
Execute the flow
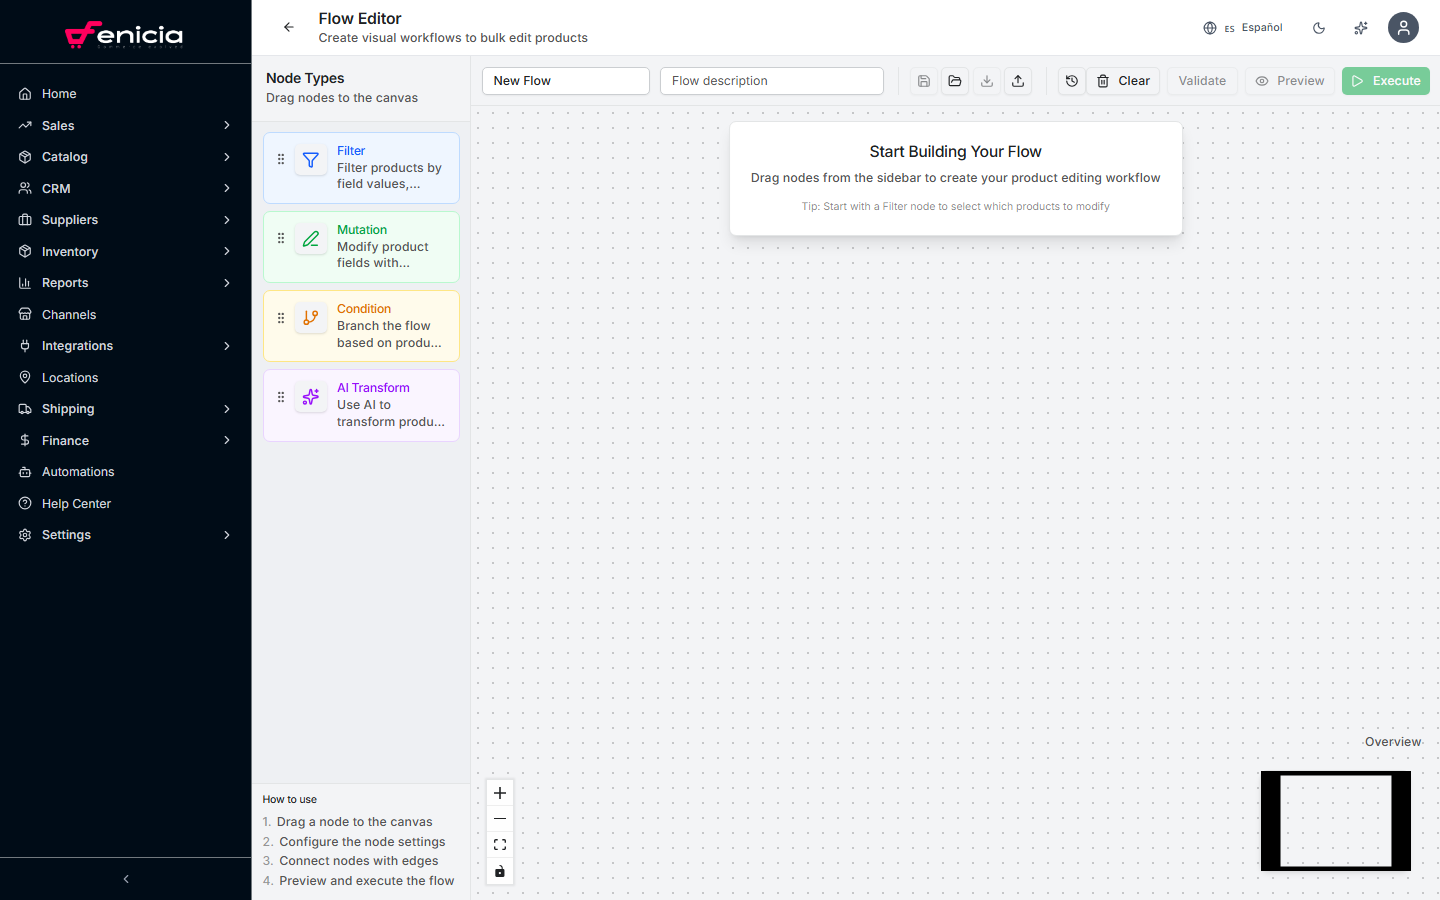click(1385, 80)
